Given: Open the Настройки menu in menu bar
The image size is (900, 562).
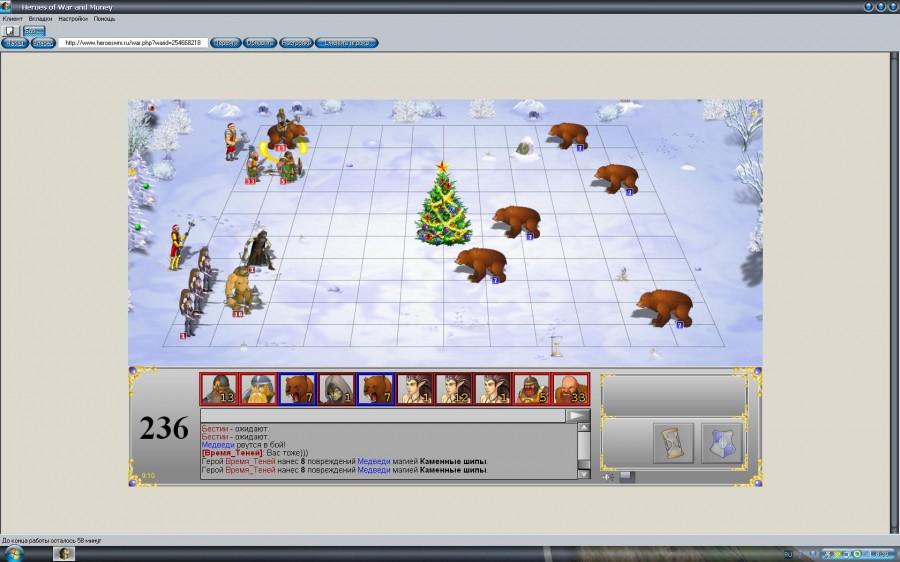Looking at the screenshot, I should click(x=73, y=18).
